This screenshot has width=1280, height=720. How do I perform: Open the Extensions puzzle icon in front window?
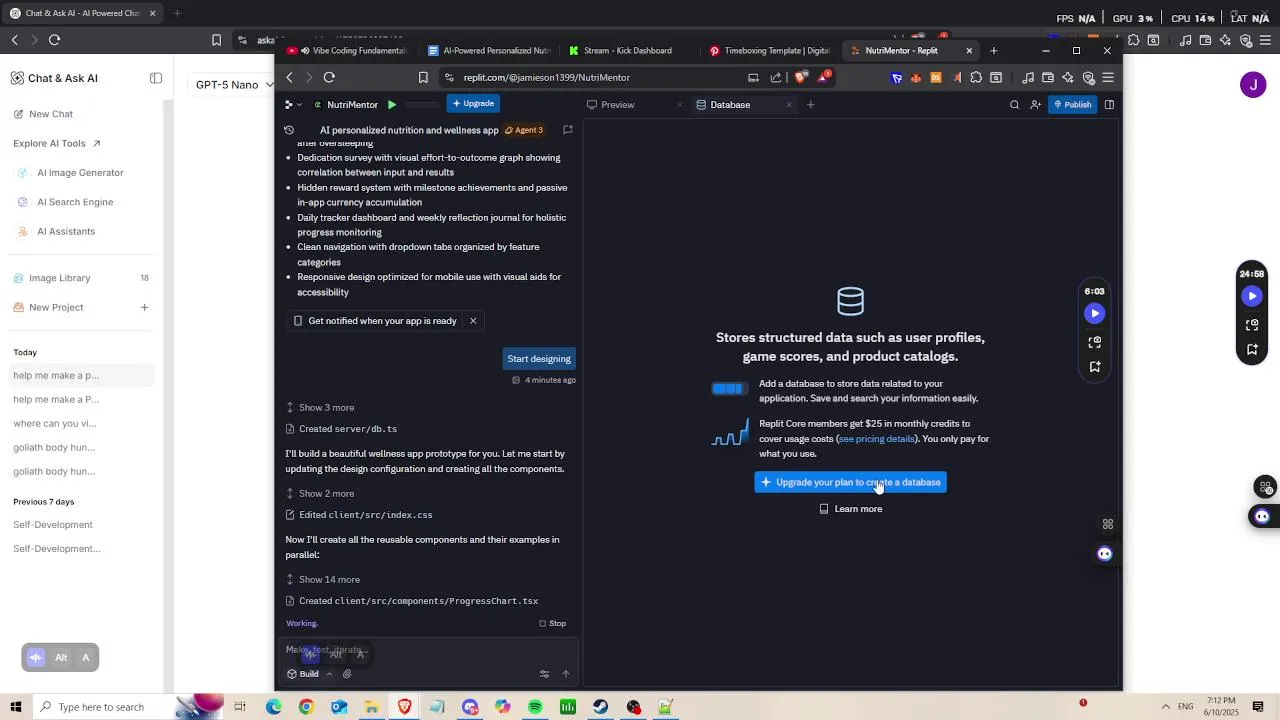(976, 77)
